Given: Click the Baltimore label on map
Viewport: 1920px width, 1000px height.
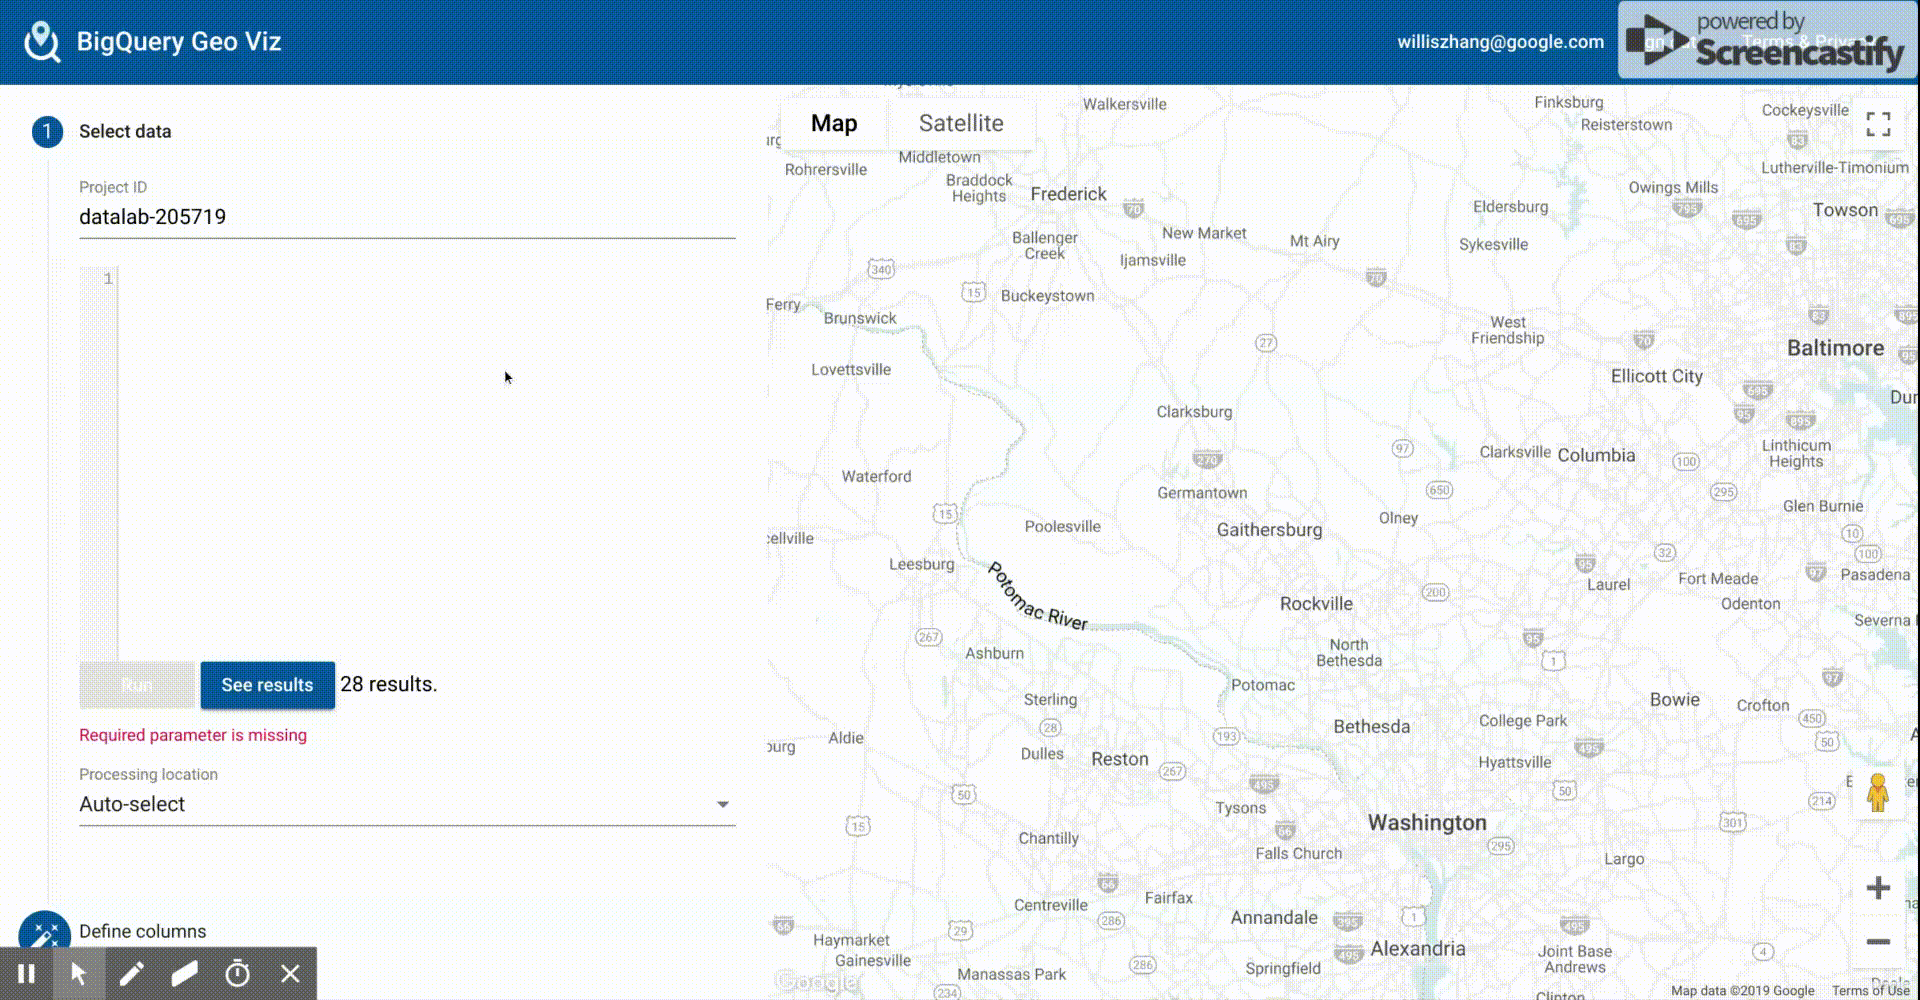Looking at the screenshot, I should (1835, 348).
